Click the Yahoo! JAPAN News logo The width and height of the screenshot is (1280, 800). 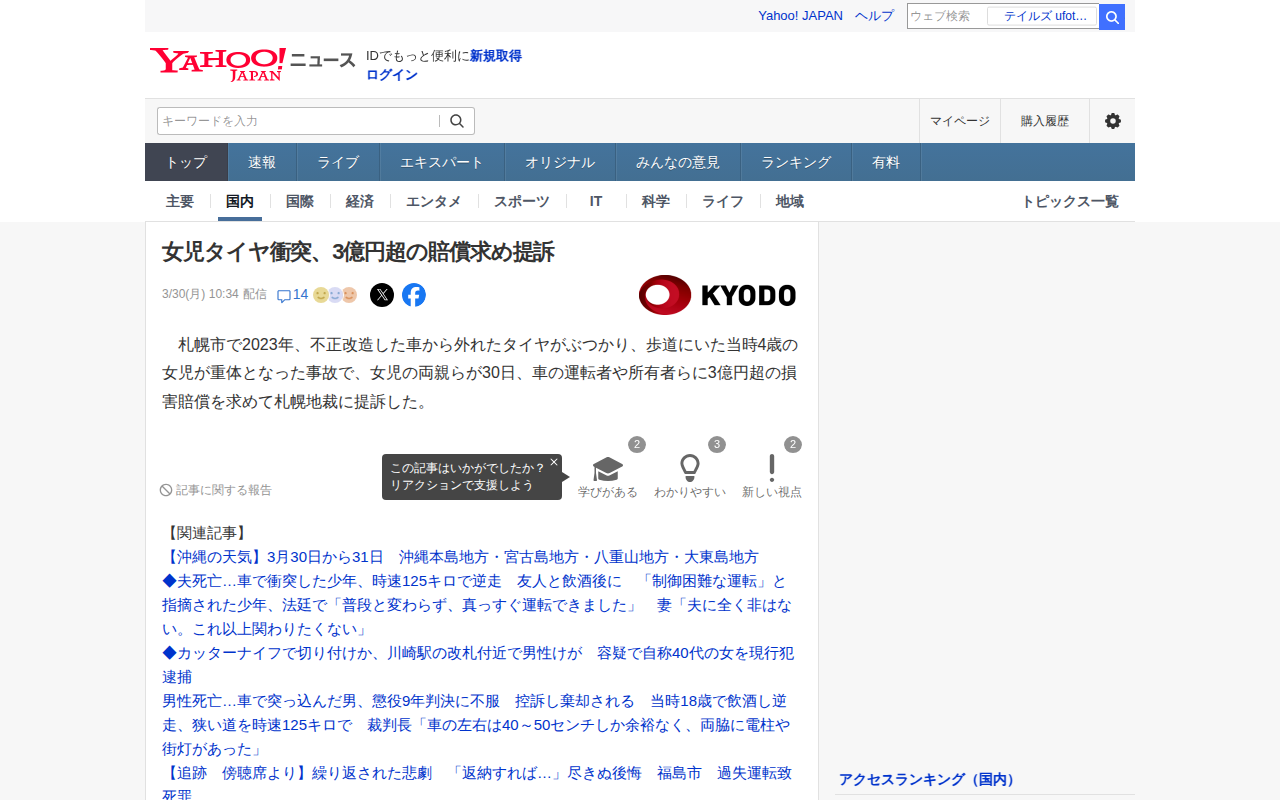[252, 64]
